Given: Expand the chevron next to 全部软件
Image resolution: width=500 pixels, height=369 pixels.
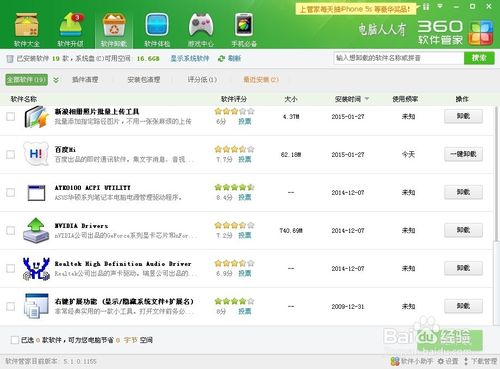Looking at the screenshot, I should [56, 80].
